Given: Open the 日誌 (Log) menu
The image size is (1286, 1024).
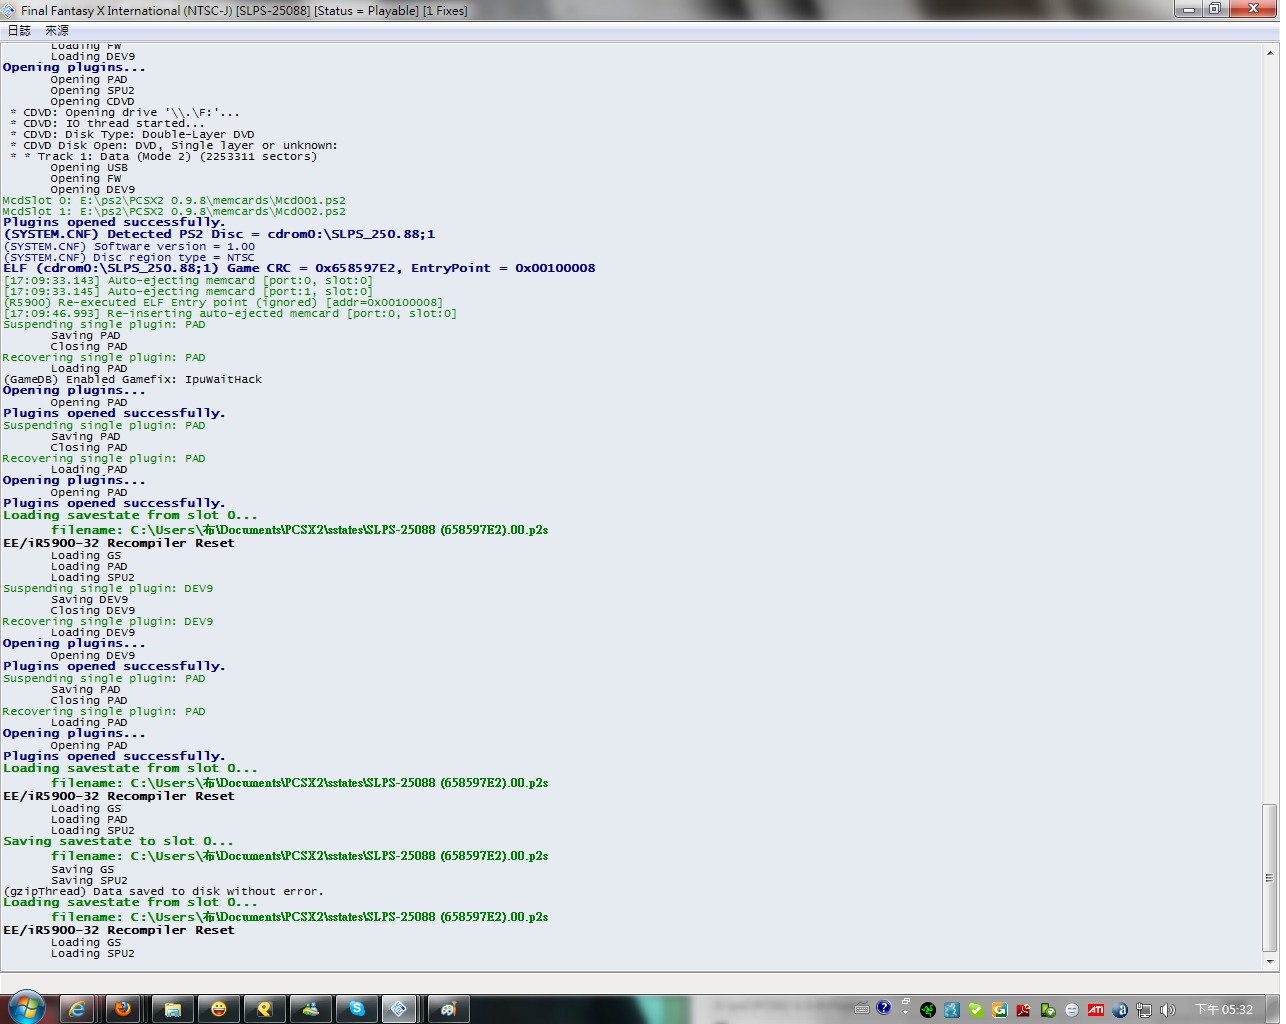Looking at the screenshot, I should [19, 31].
